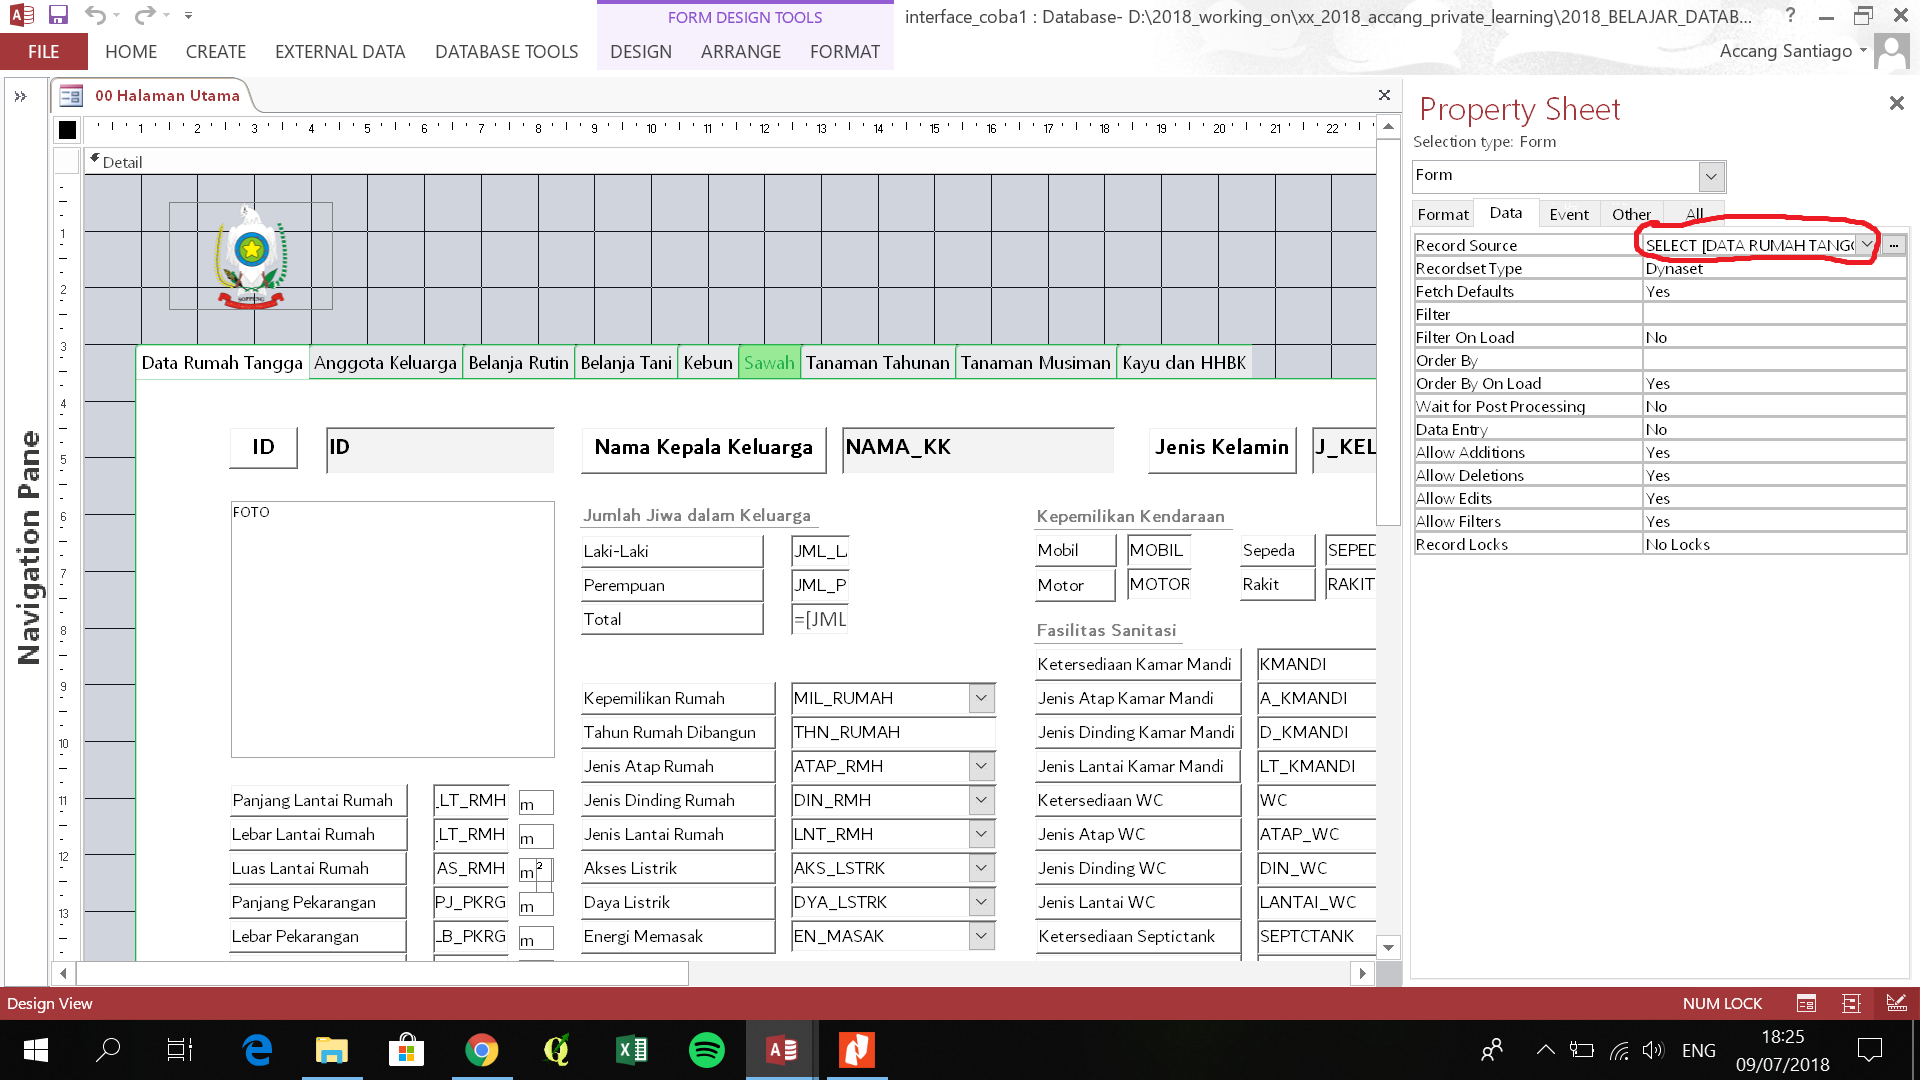The image size is (1920, 1080).
Task: Open Excel from the taskbar
Action: coord(632,1050)
